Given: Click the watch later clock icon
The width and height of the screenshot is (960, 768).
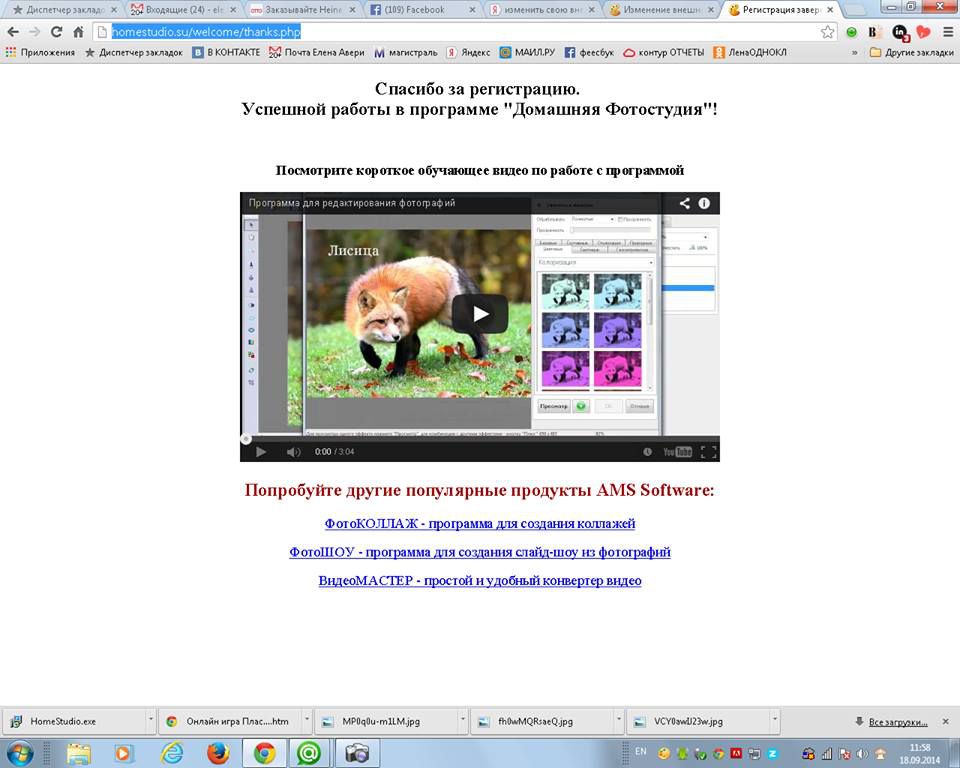Looking at the screenshot, I should click(648, 452).
